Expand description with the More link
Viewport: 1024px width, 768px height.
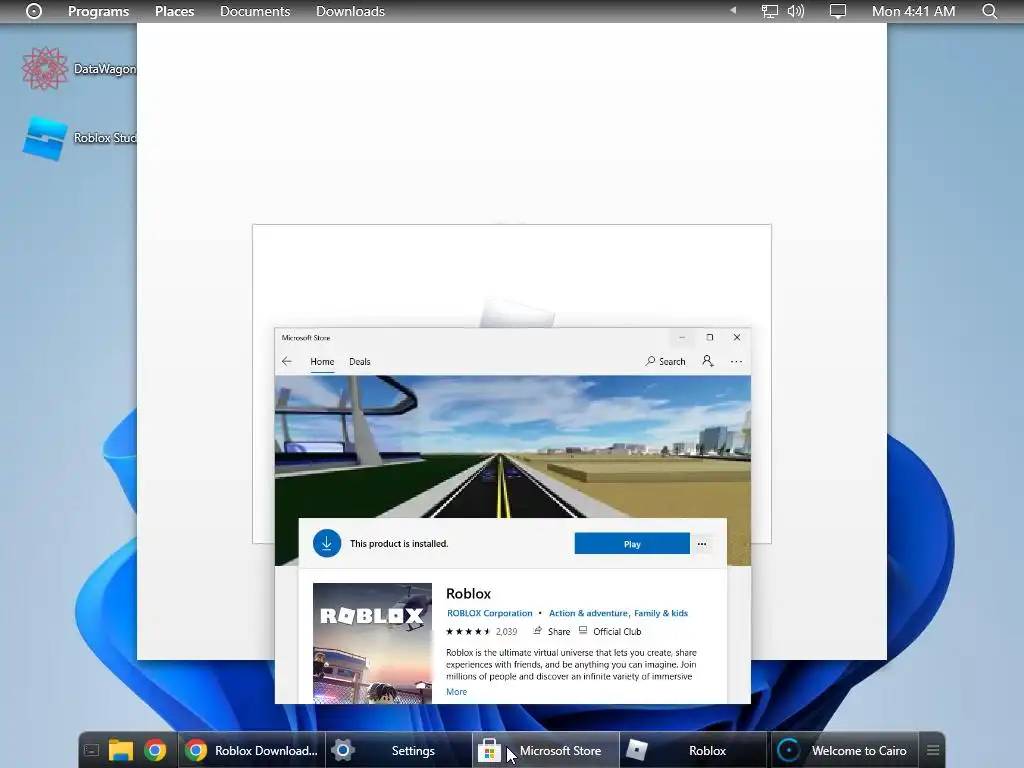pos(456,692)
